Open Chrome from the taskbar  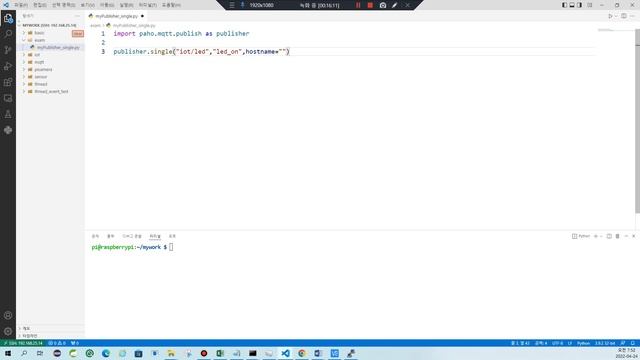(302, 353)
